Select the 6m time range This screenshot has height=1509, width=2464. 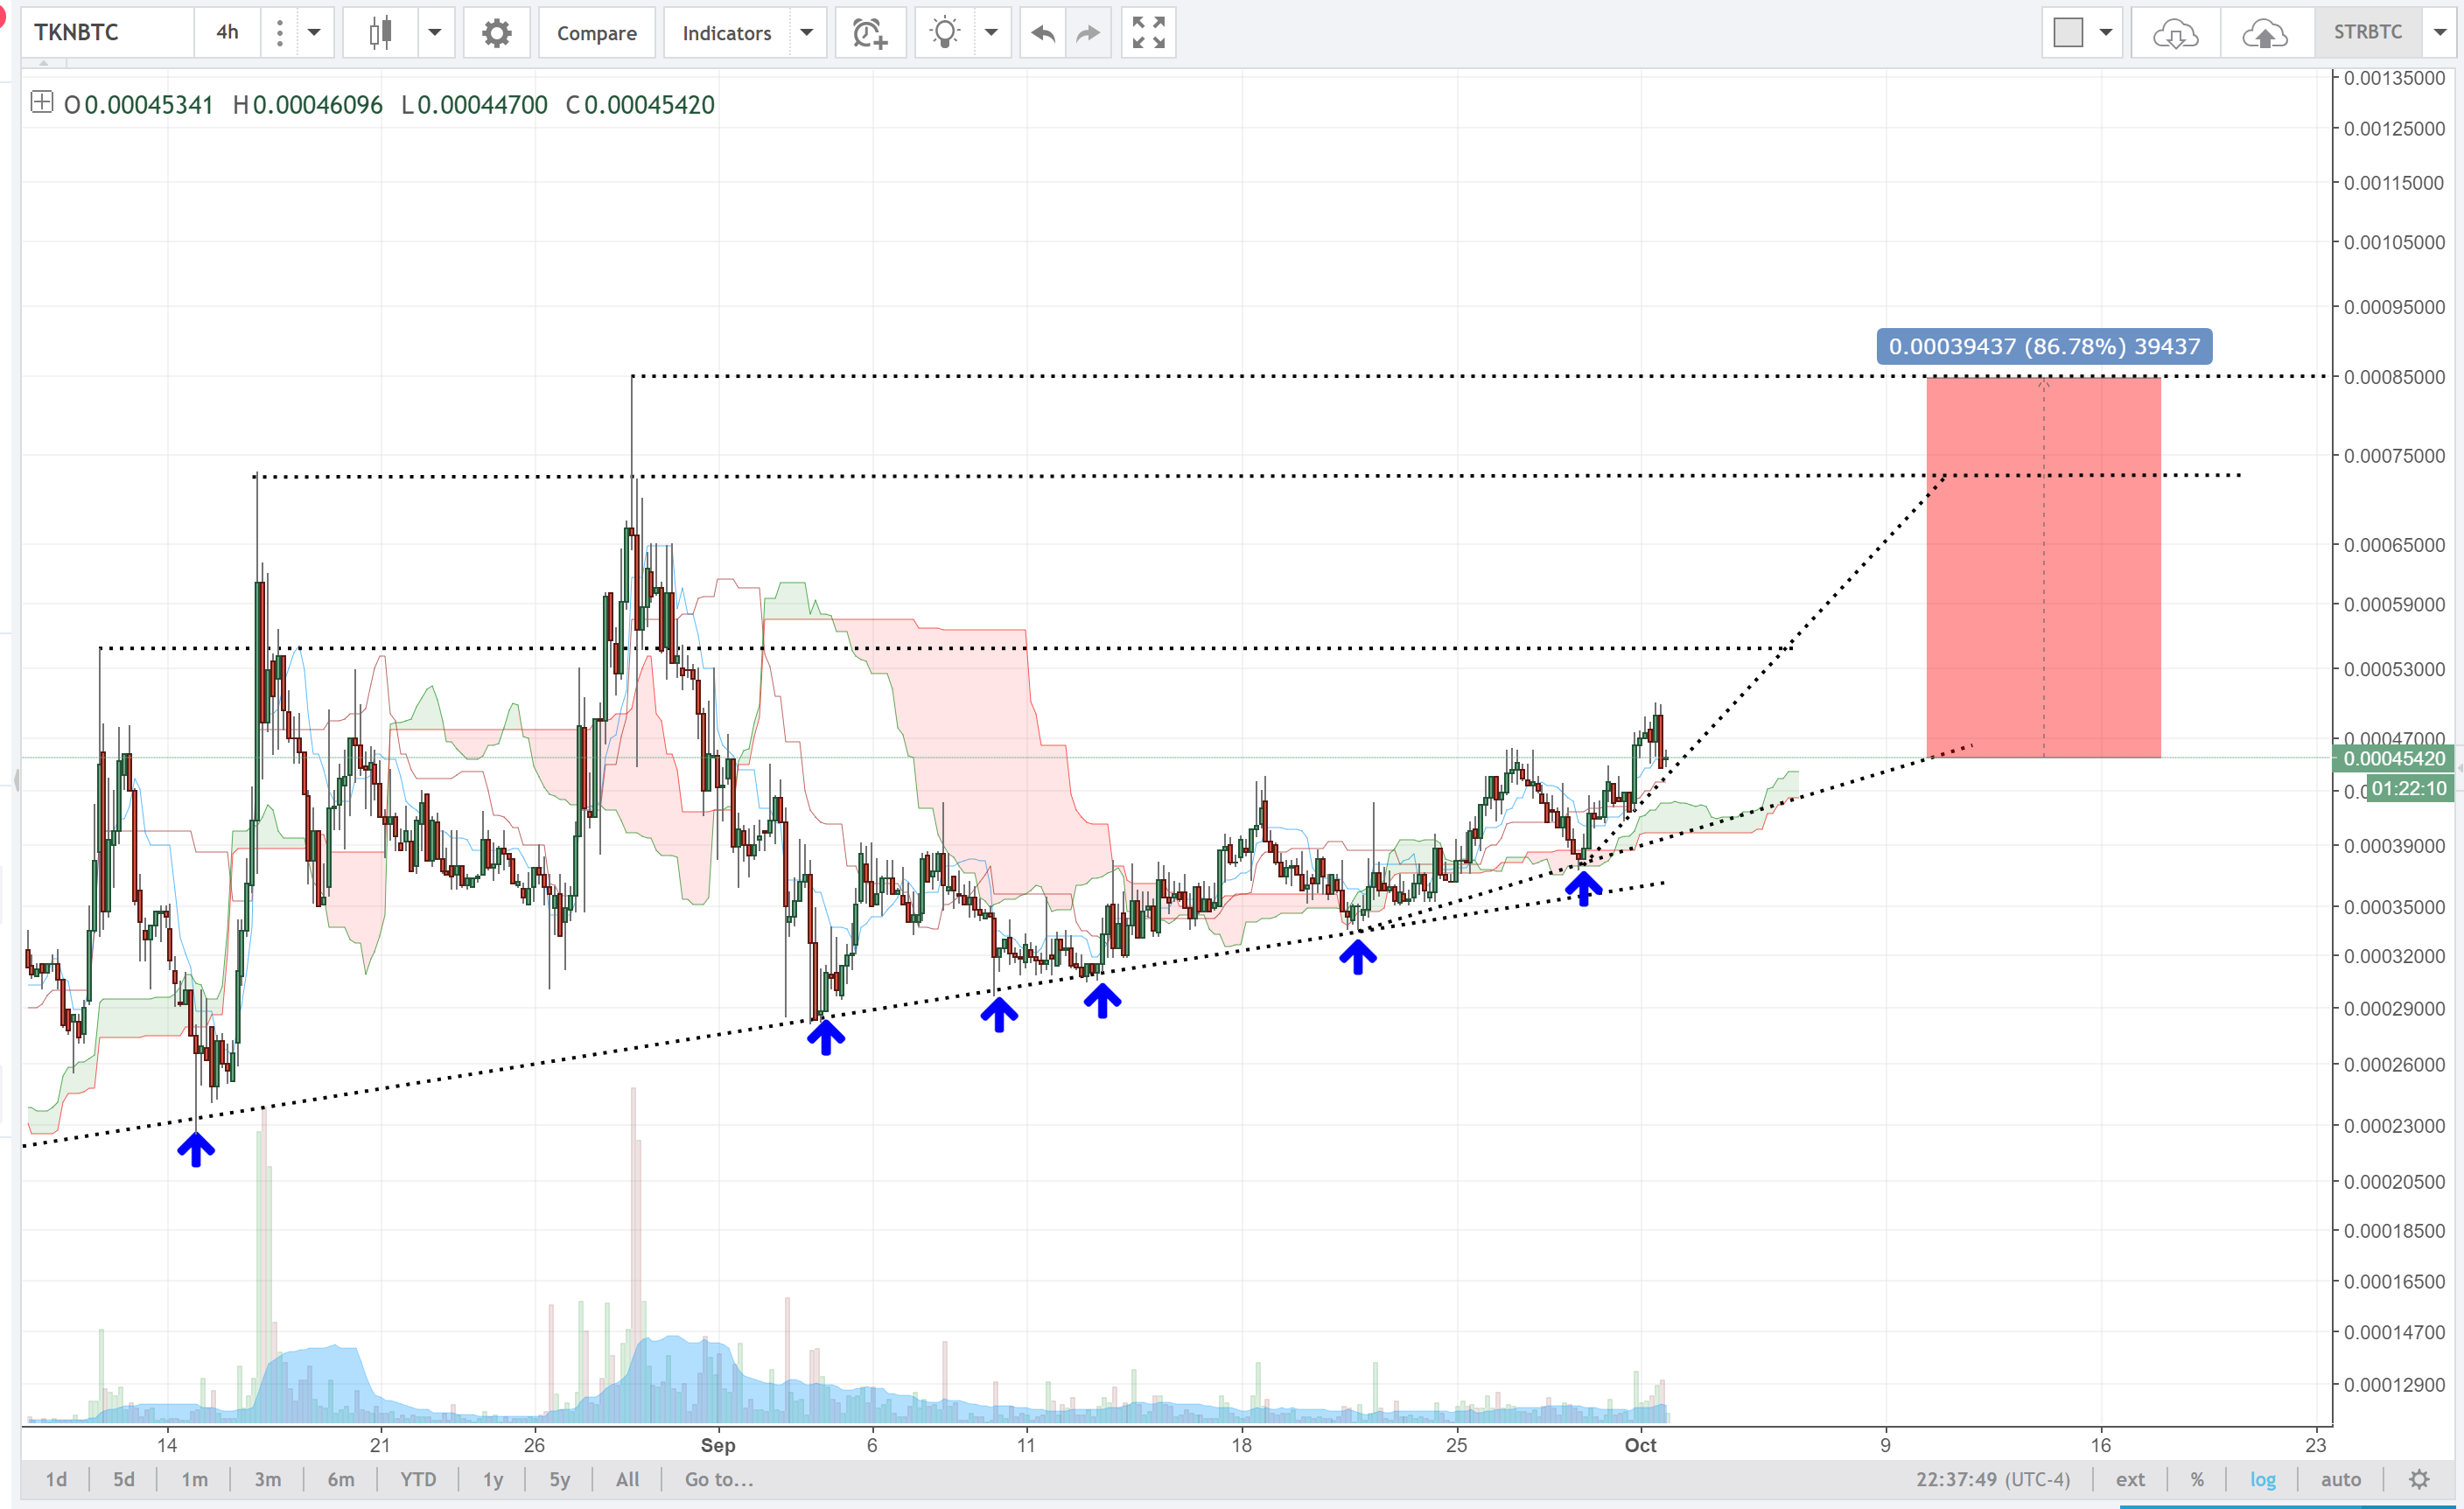pos(341,1479)
